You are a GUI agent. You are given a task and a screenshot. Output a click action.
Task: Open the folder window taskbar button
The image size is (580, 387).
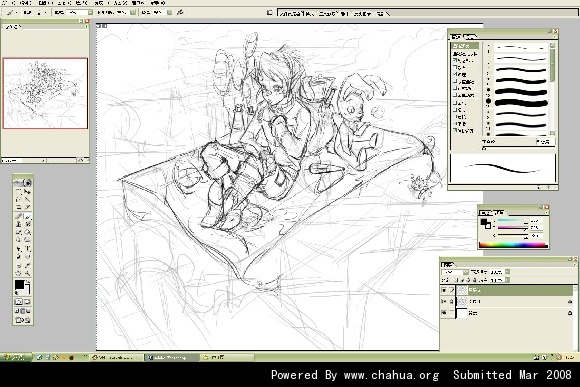coord(227,357)
